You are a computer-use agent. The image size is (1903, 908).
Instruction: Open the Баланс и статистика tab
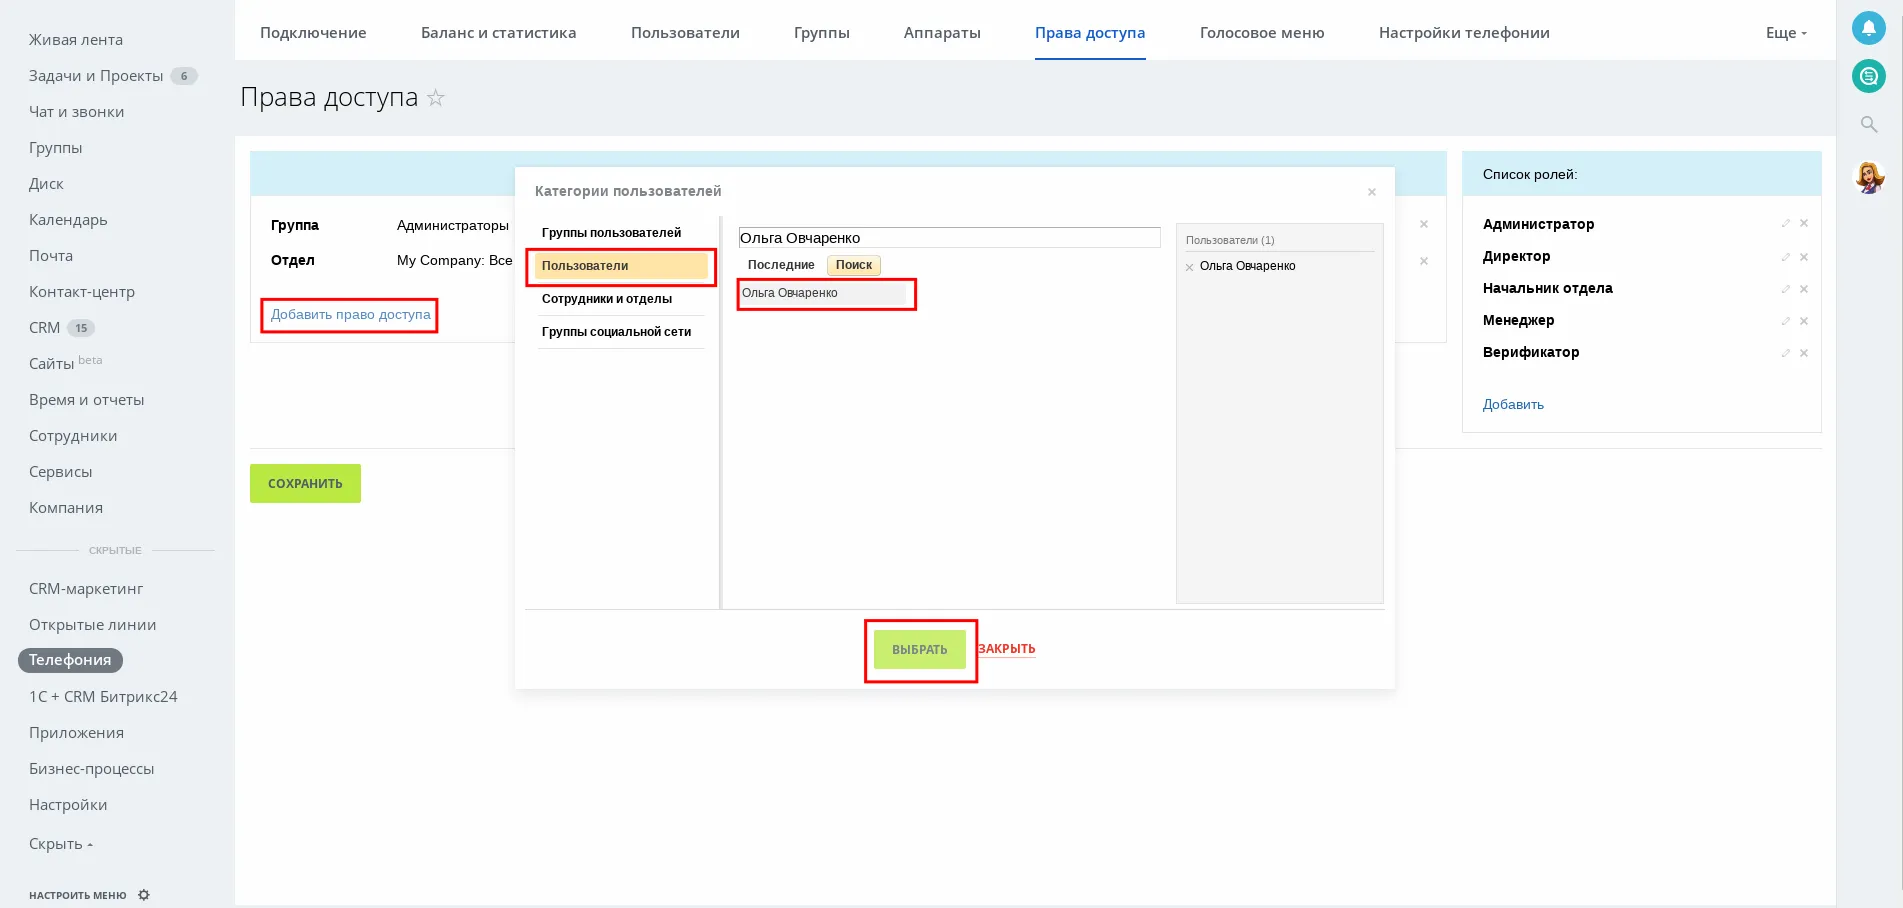(498, 33)
